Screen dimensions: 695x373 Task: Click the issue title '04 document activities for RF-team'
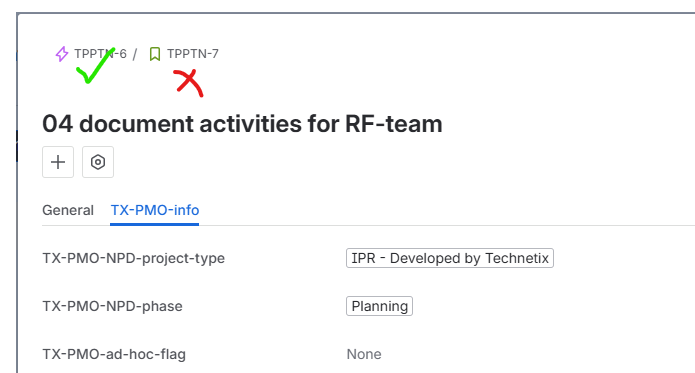[x=242, y=124]
